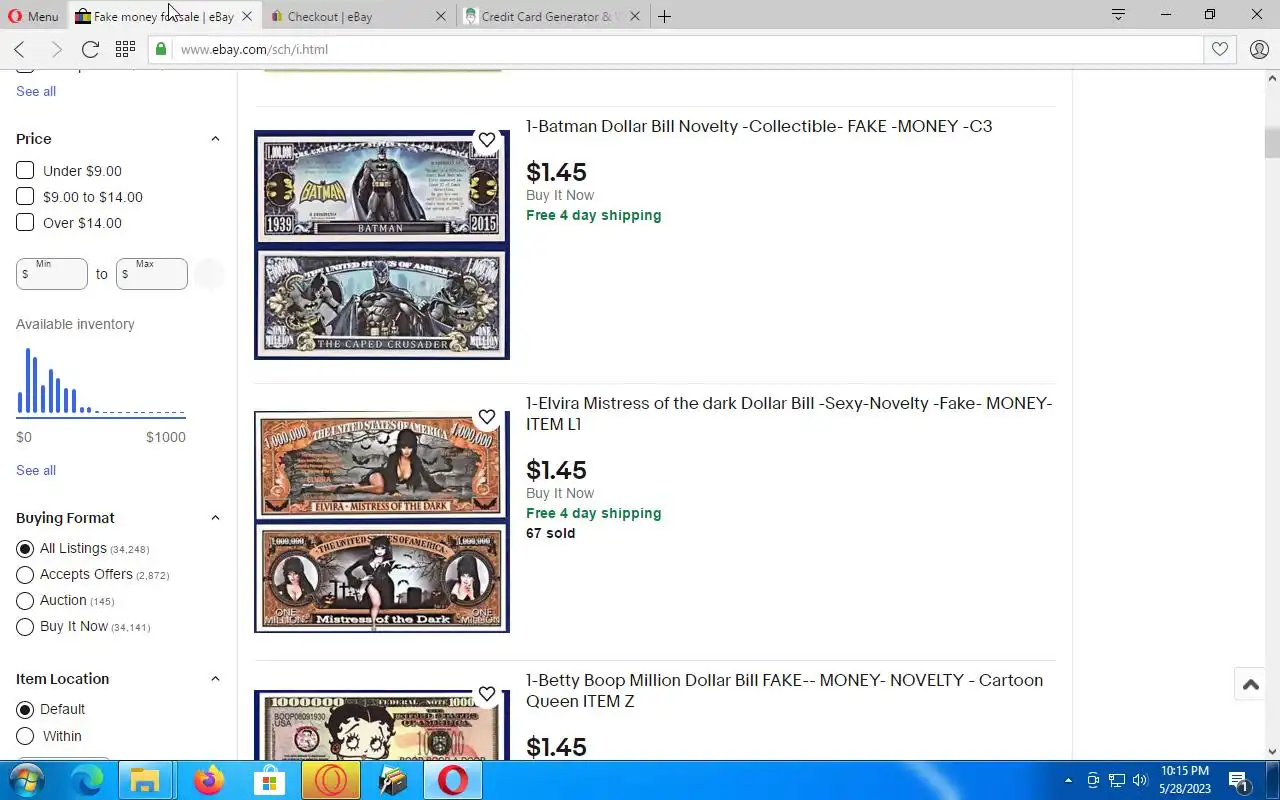Open the box archive app in taskbar
1280x800 pixels.
393,781
